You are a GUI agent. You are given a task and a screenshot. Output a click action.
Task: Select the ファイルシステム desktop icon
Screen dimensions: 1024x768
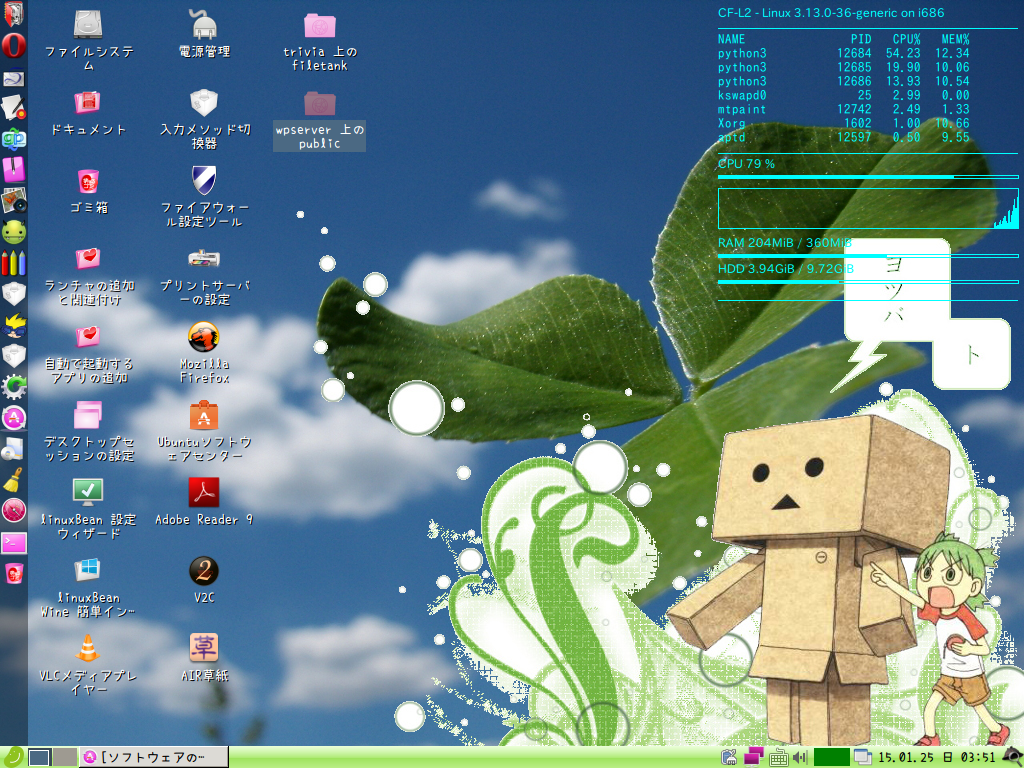pyautogui.click(x=89, y=40)
